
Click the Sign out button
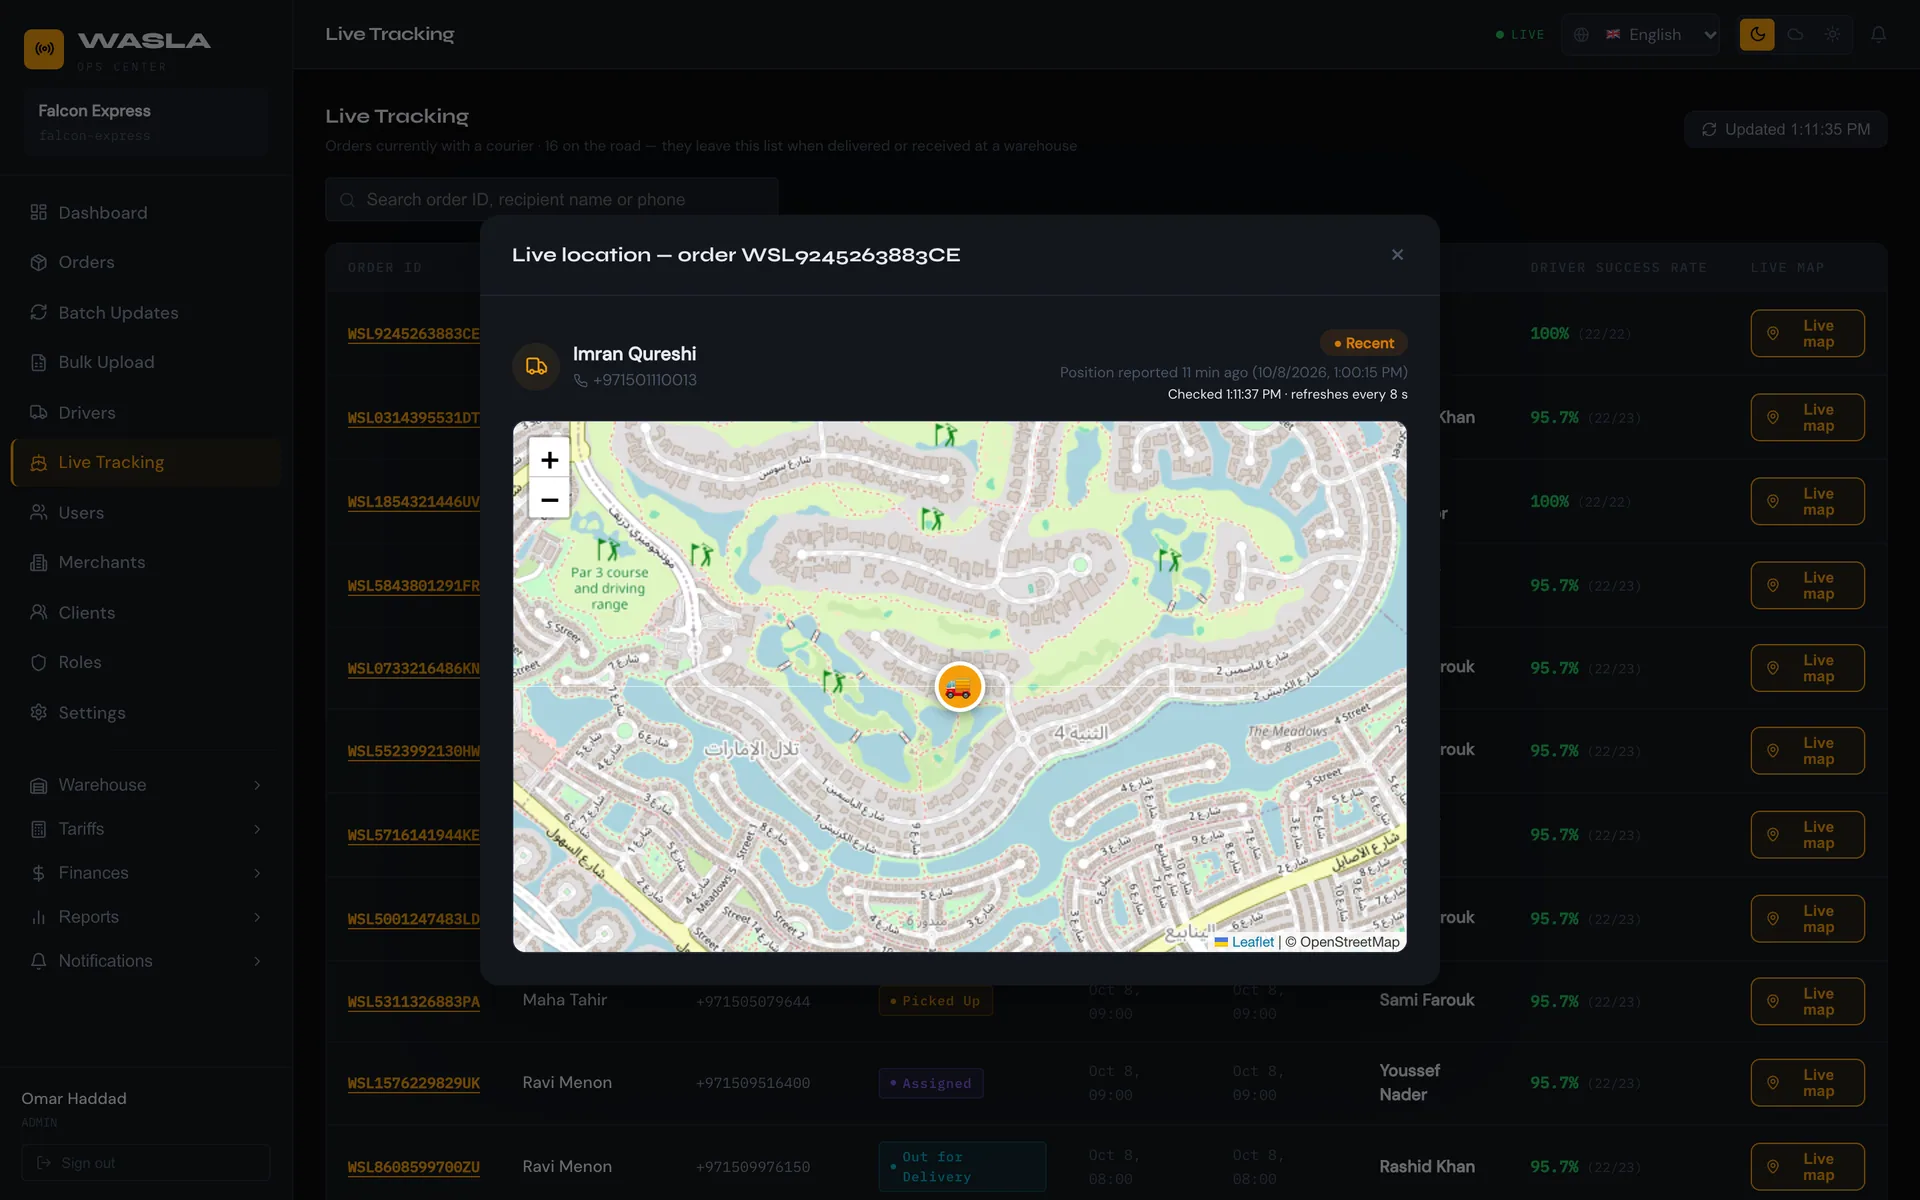[x=146, y=1163]
